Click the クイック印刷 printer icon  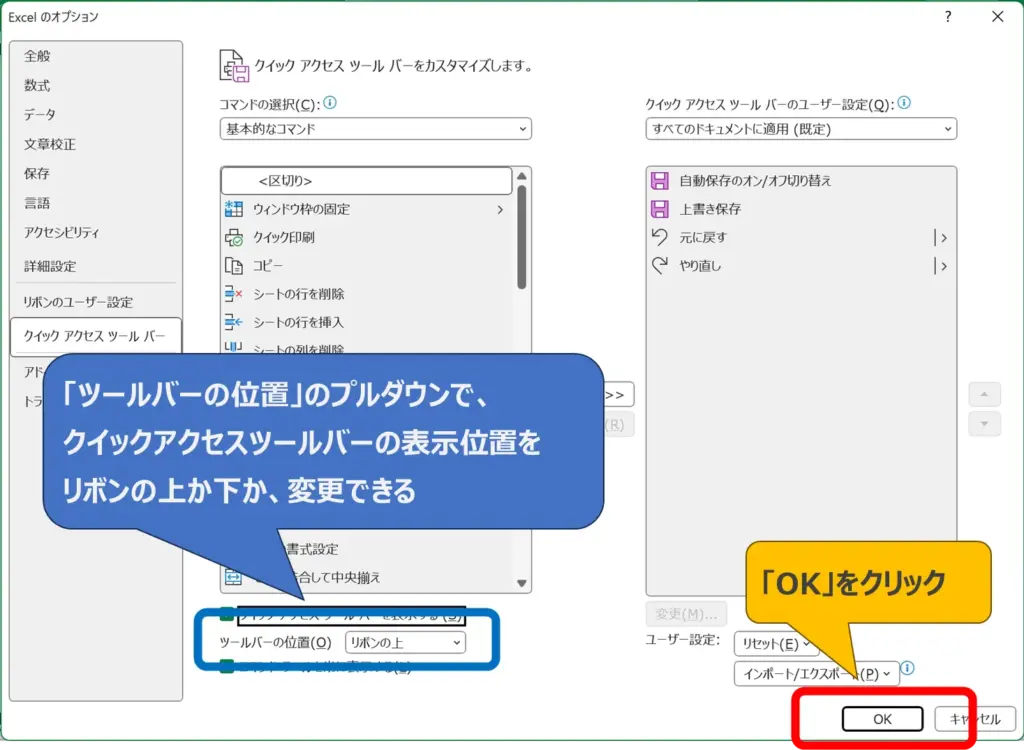coord(234,238)
